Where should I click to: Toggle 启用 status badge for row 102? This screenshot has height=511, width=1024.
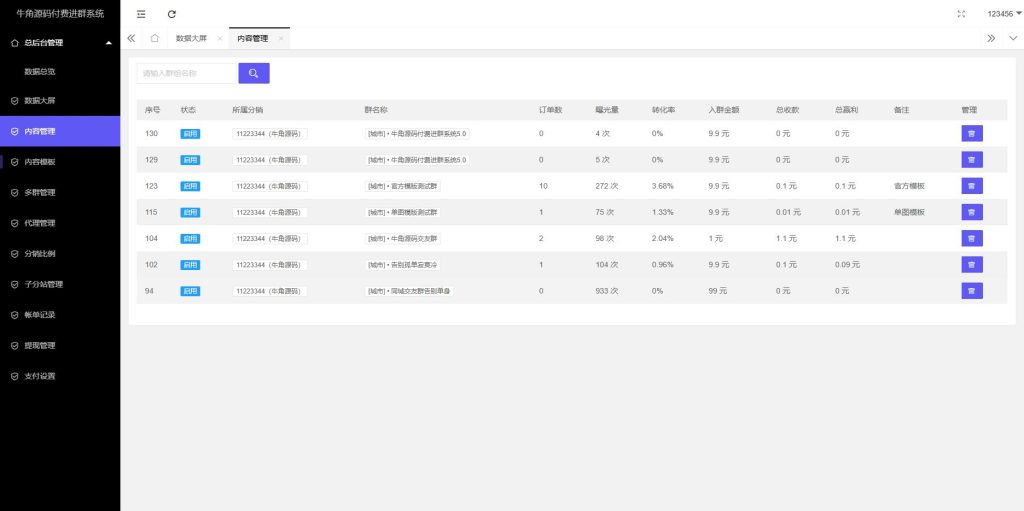pos(190,265)
